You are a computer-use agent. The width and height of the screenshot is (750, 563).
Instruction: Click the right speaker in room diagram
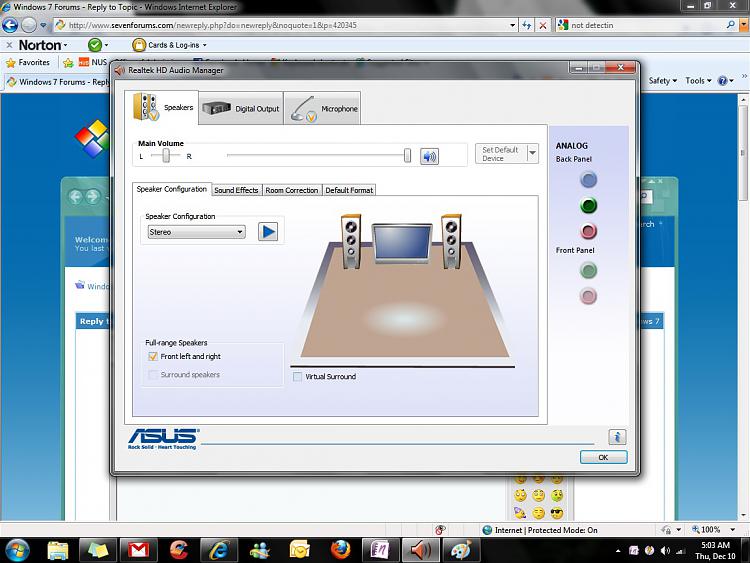451,241
